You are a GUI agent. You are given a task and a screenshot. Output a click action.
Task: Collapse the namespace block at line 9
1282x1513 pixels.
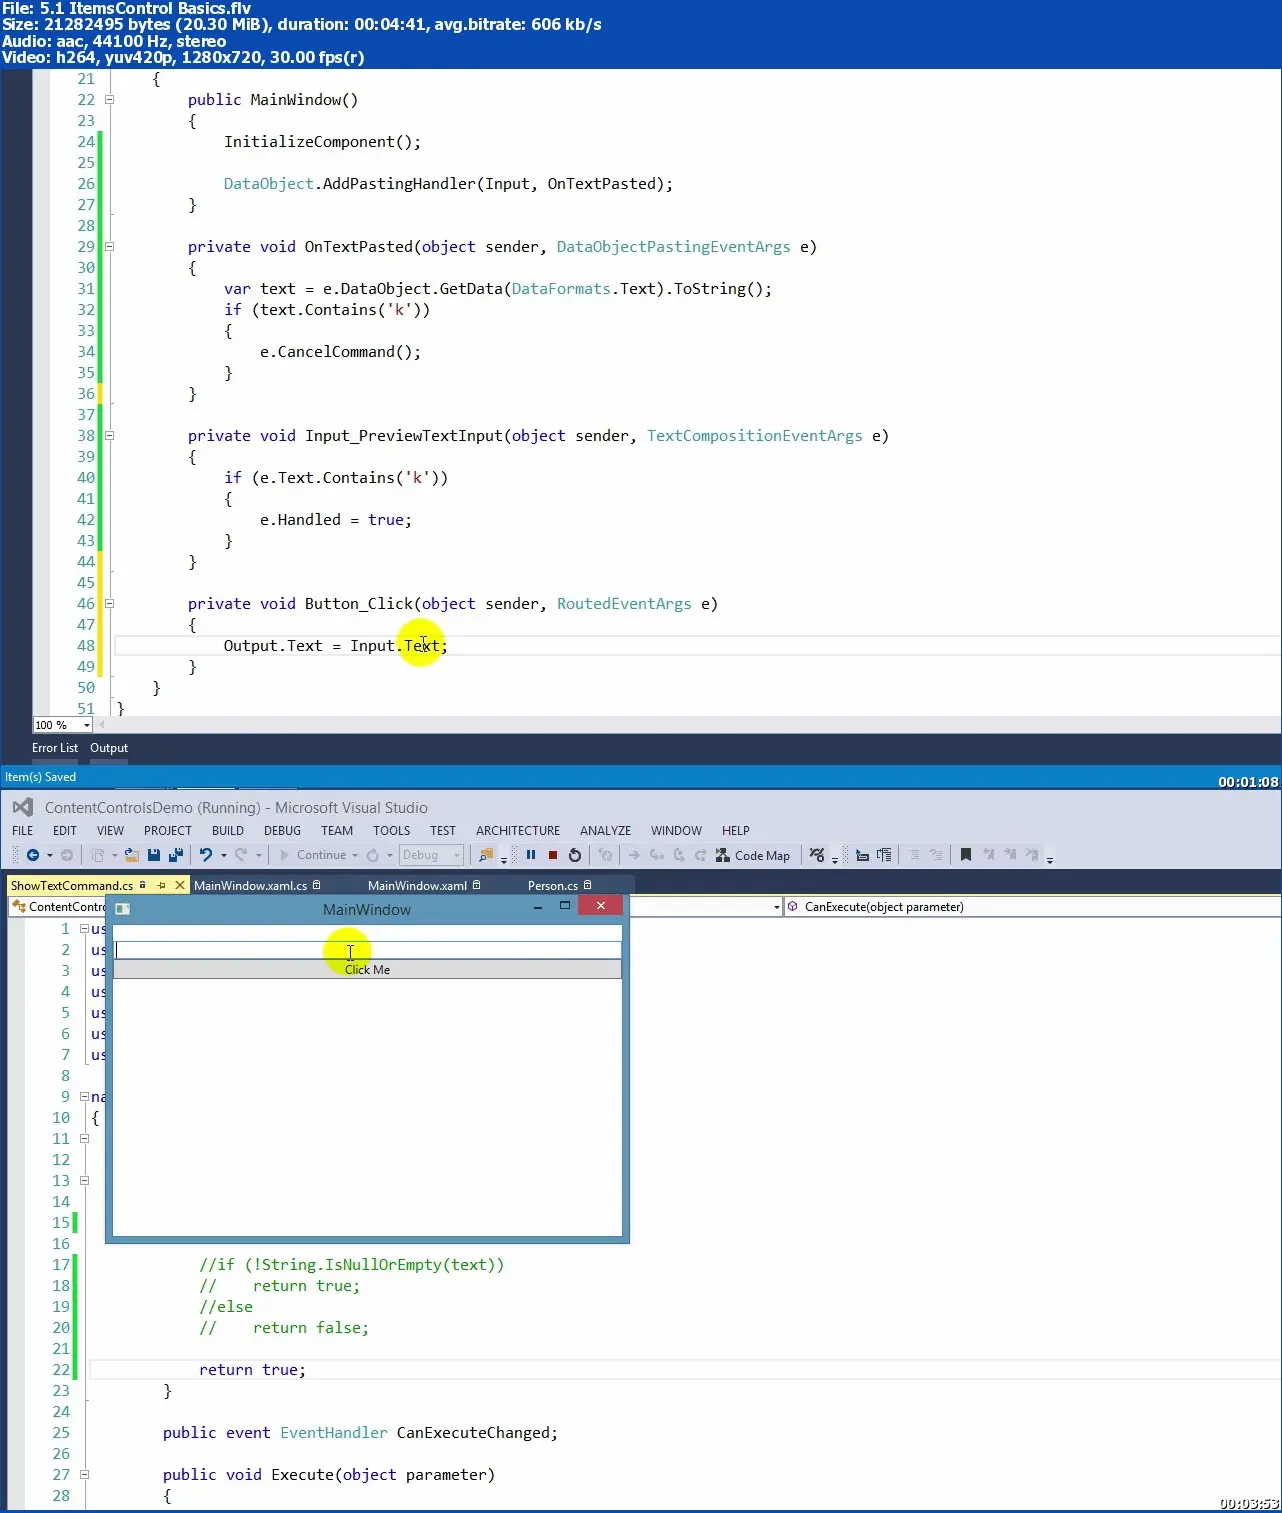(x=85, y=1097)
